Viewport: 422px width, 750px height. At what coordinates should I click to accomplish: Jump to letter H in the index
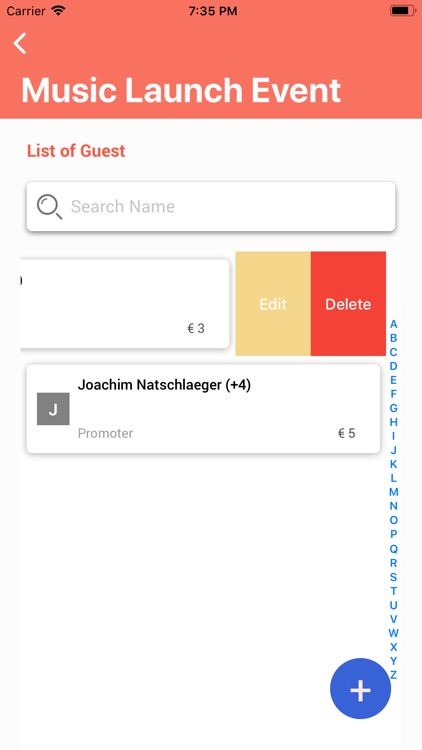pos(393,422)
